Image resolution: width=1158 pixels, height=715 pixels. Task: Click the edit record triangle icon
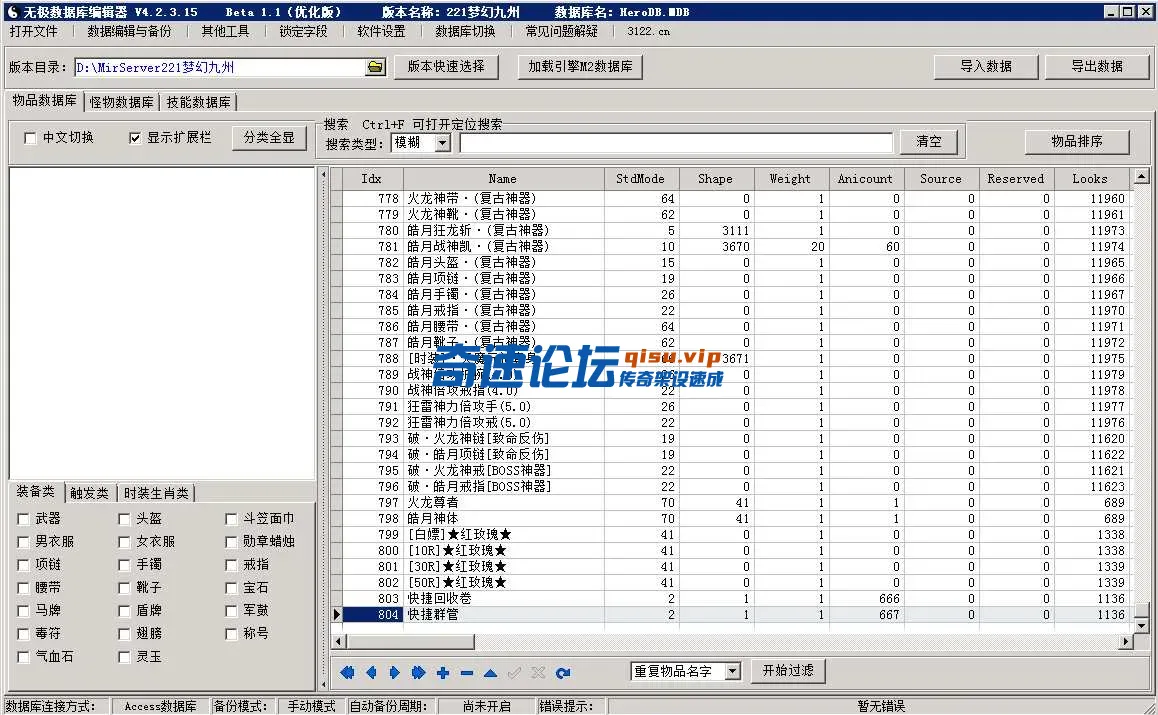pyautogui.click(x=490, y=672)
